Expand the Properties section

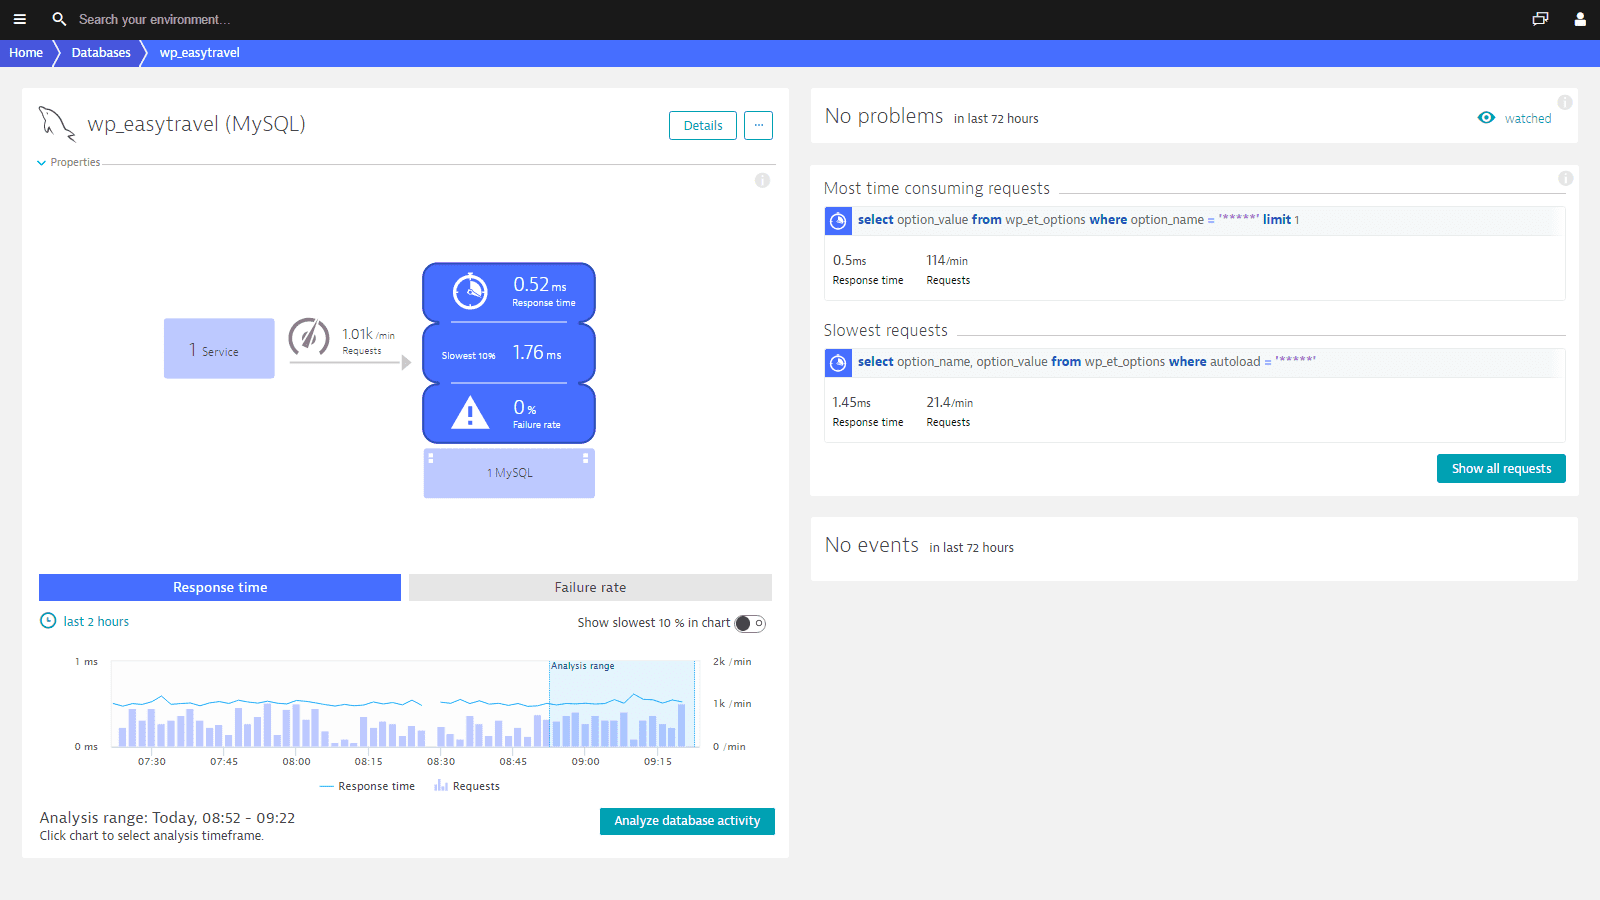69,162
